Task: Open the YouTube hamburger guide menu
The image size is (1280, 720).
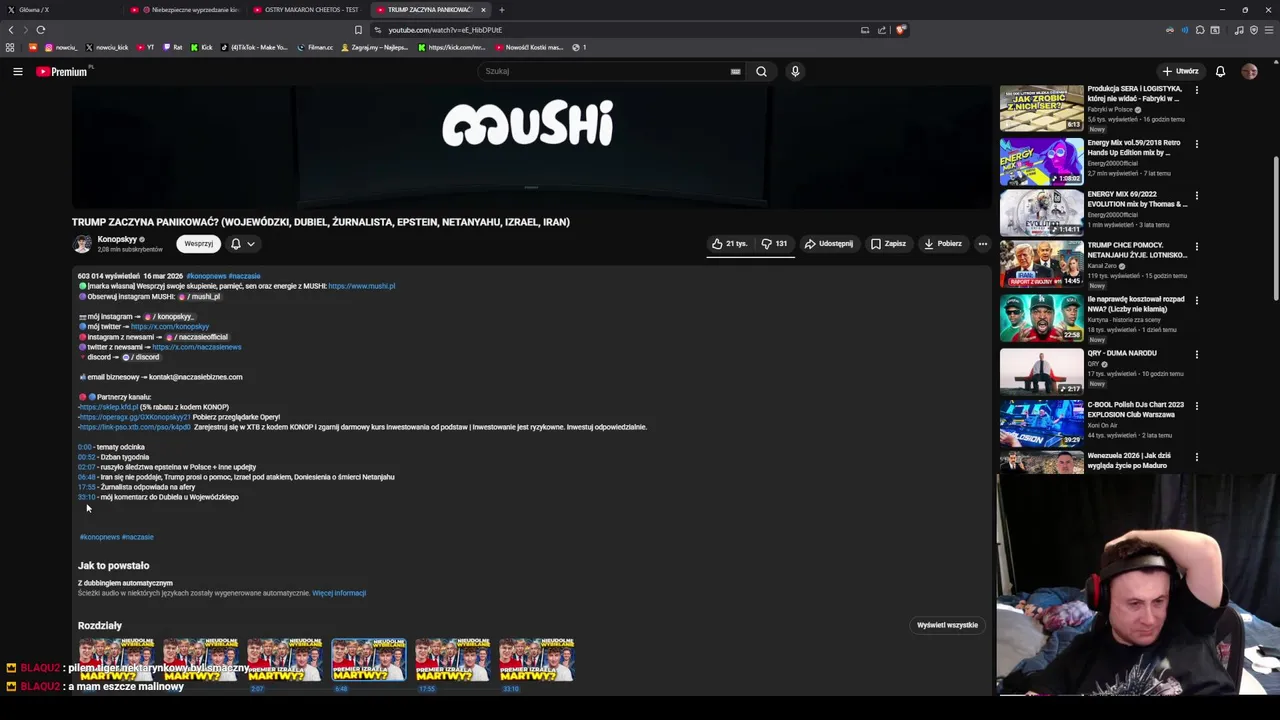Action: coord(17,71)
